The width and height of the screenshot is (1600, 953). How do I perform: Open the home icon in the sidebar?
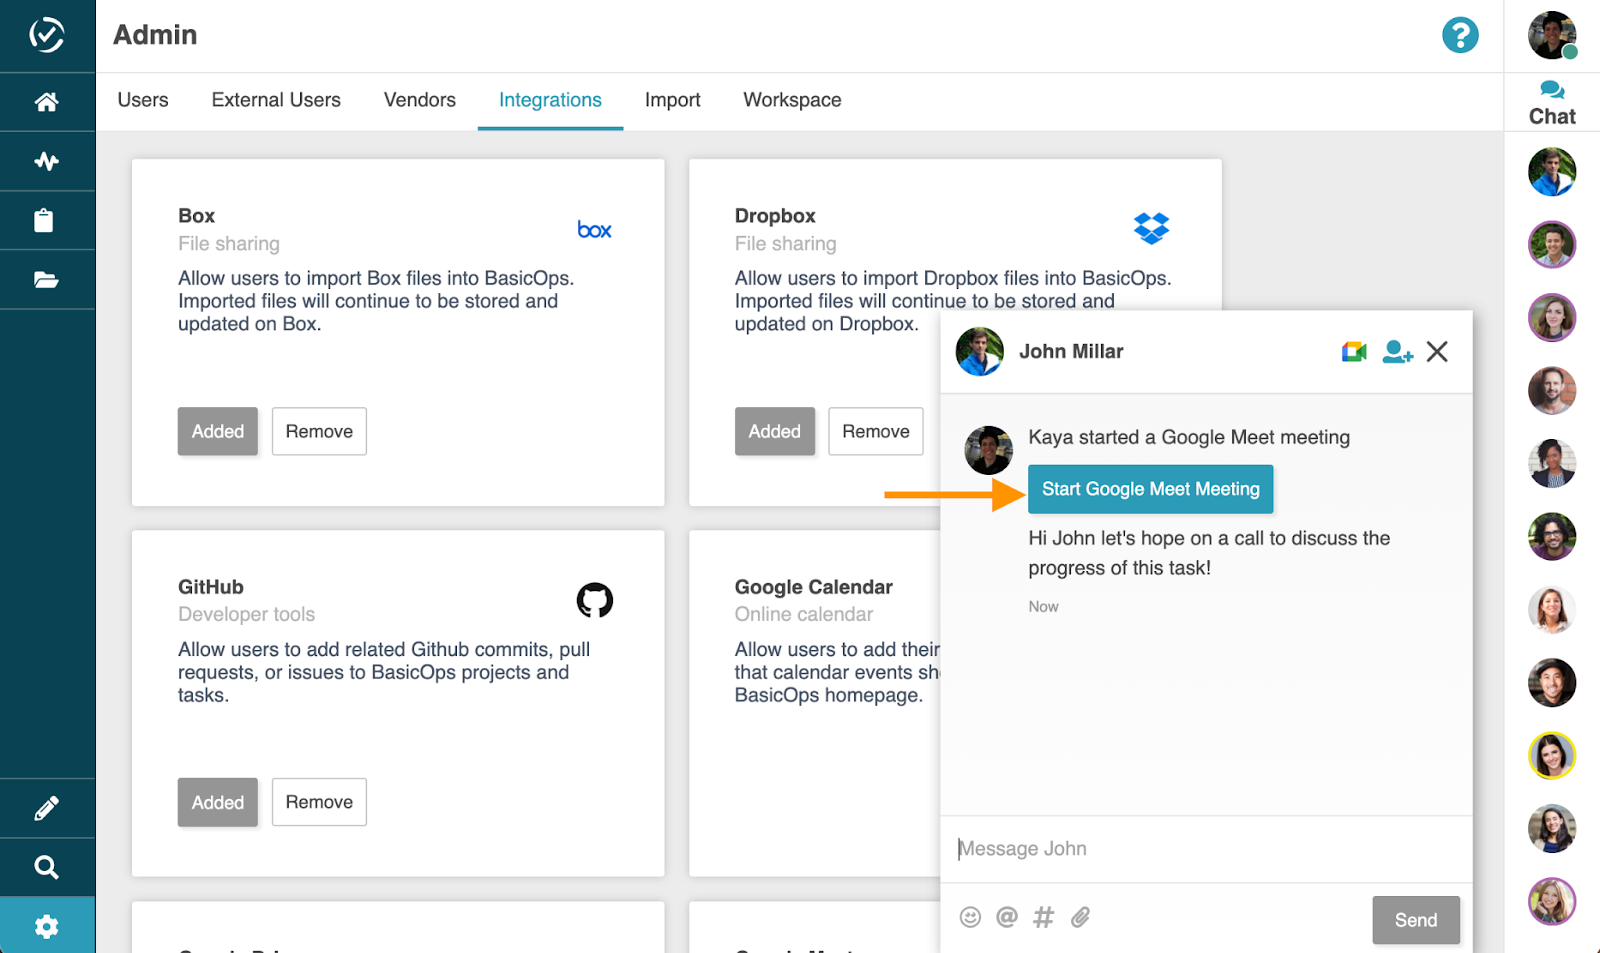click(x=47, y=102)
